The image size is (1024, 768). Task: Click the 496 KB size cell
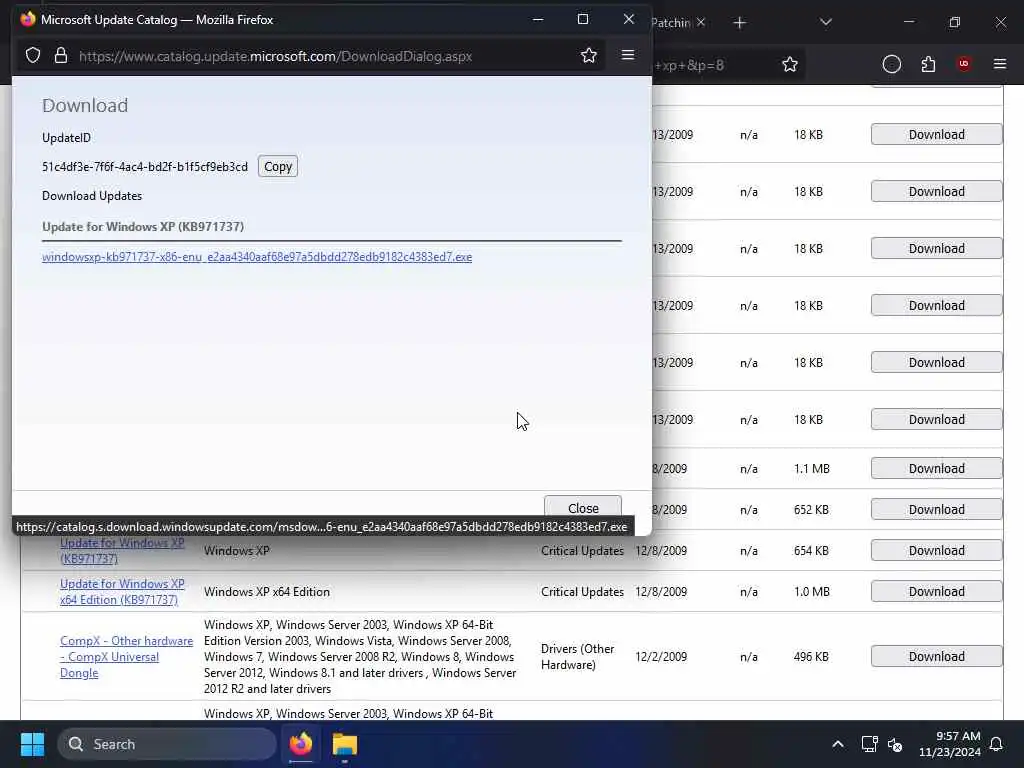point(811,656)
